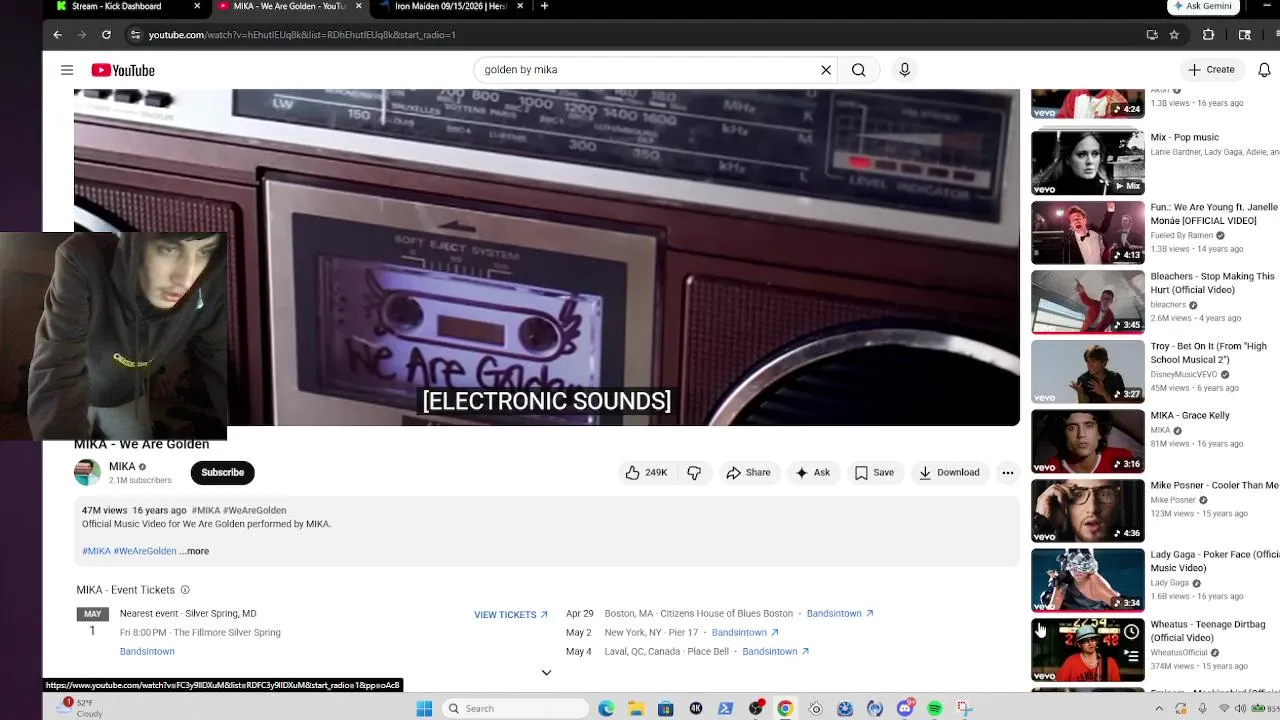The width and height of the screenshot is (1280, 720).
Task: Click the taskbar Search box
Action: (514, 708)
